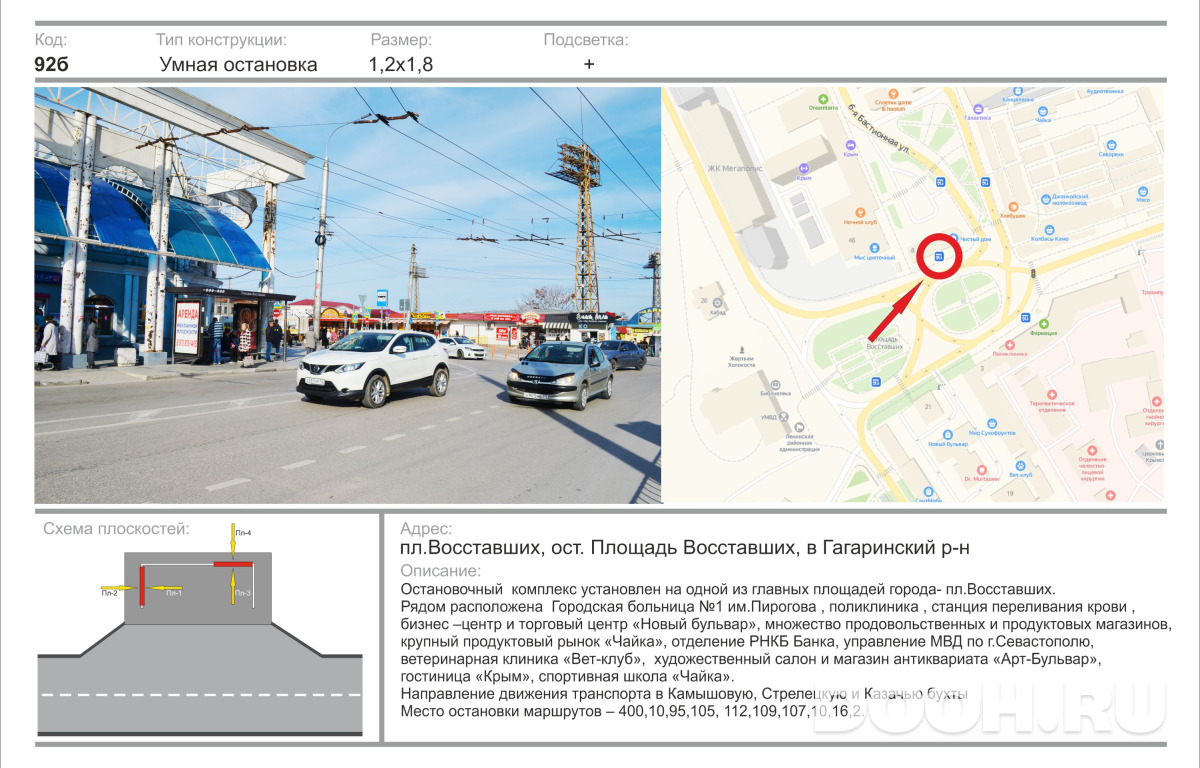Select the "Пл-3" plane label
1200x768 pixels.
[243, 593]
